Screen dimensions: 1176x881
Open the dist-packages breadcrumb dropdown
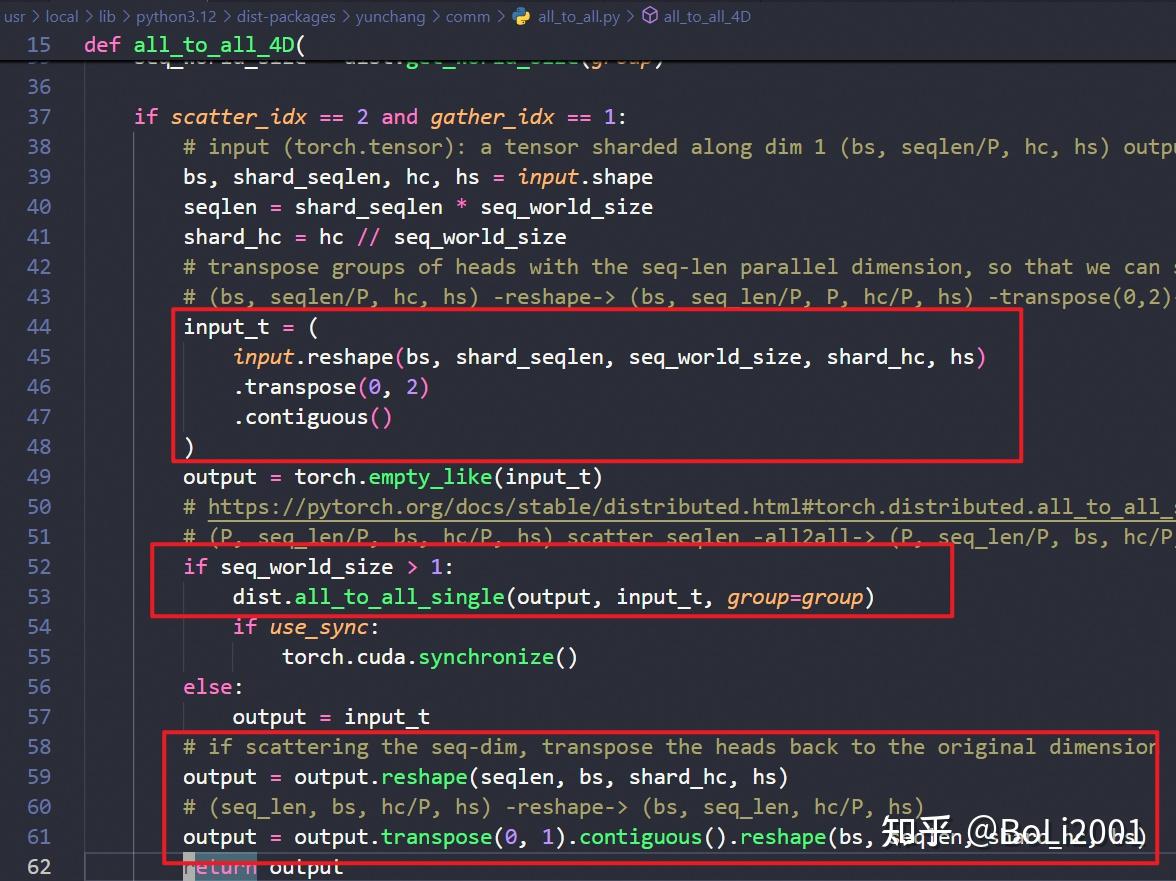(x=286, y=16)
